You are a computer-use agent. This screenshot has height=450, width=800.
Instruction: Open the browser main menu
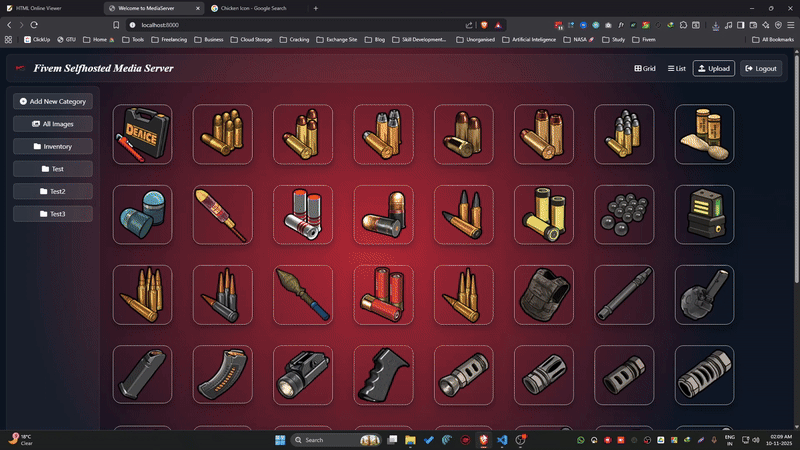[x=790, y=25]
